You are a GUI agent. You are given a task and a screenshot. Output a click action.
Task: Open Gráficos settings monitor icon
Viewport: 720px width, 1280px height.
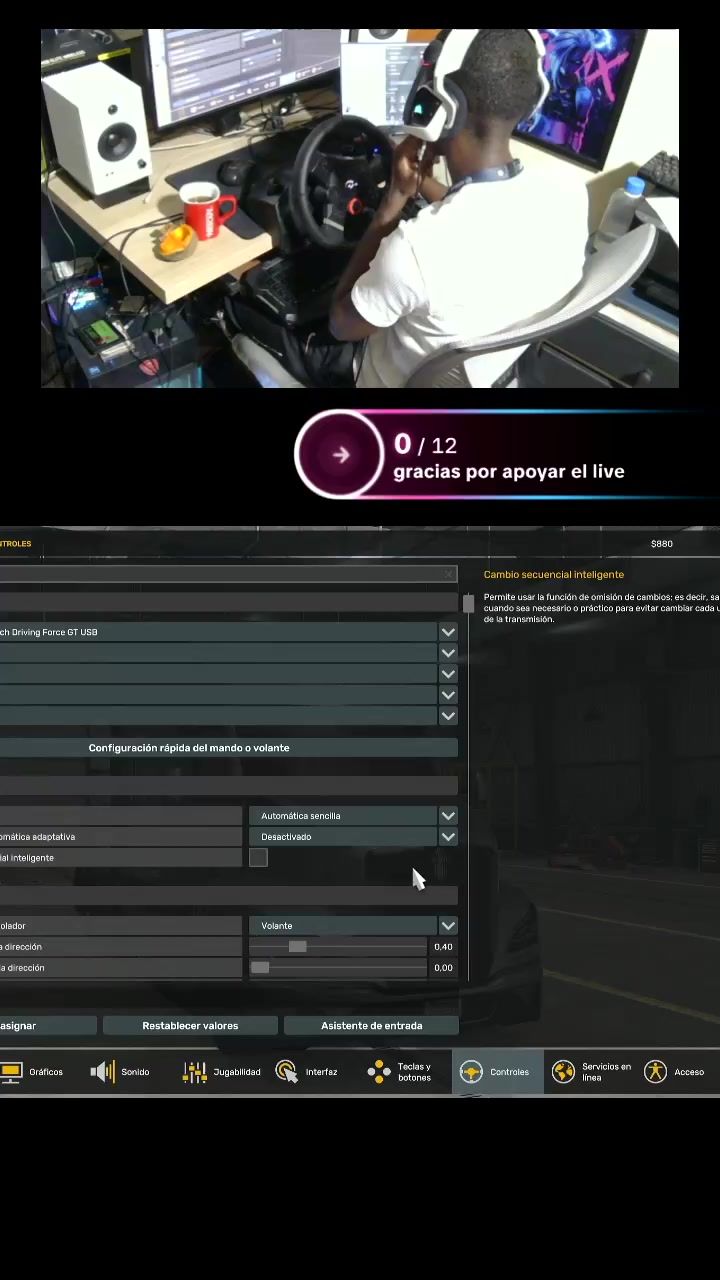click(11, 1072)
